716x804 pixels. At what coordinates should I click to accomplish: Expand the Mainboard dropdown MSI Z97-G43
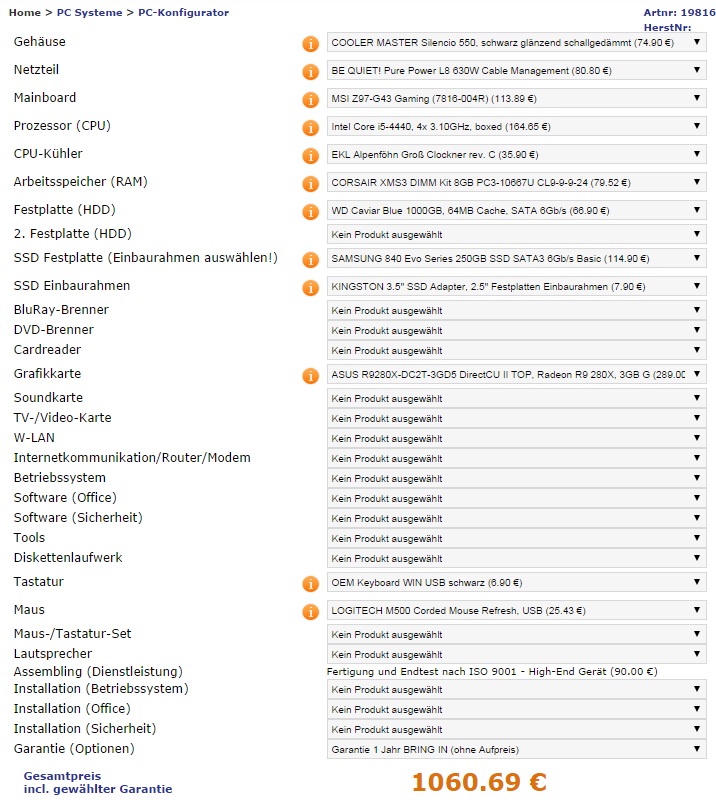(516, 98)
